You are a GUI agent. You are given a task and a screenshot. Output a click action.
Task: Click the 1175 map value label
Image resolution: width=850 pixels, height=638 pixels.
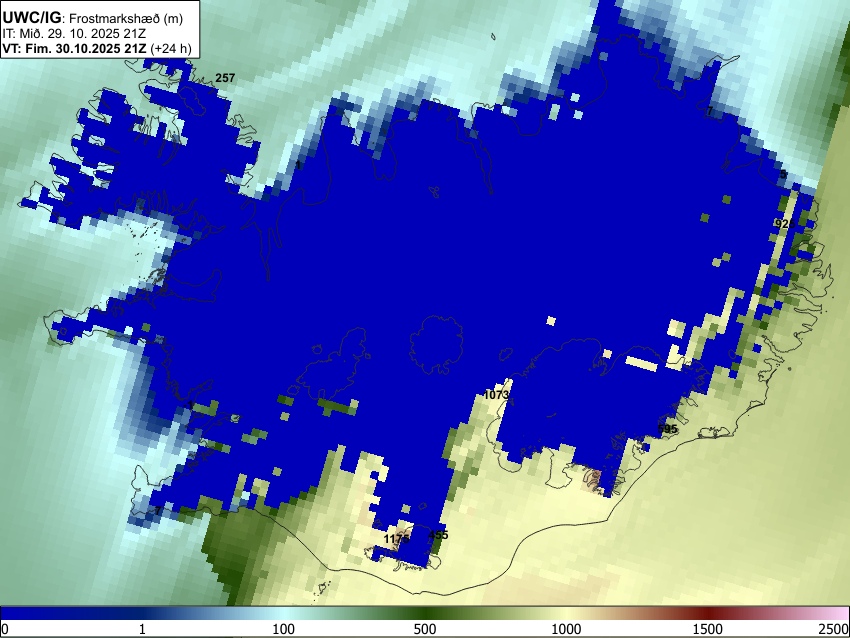point(396,539)
